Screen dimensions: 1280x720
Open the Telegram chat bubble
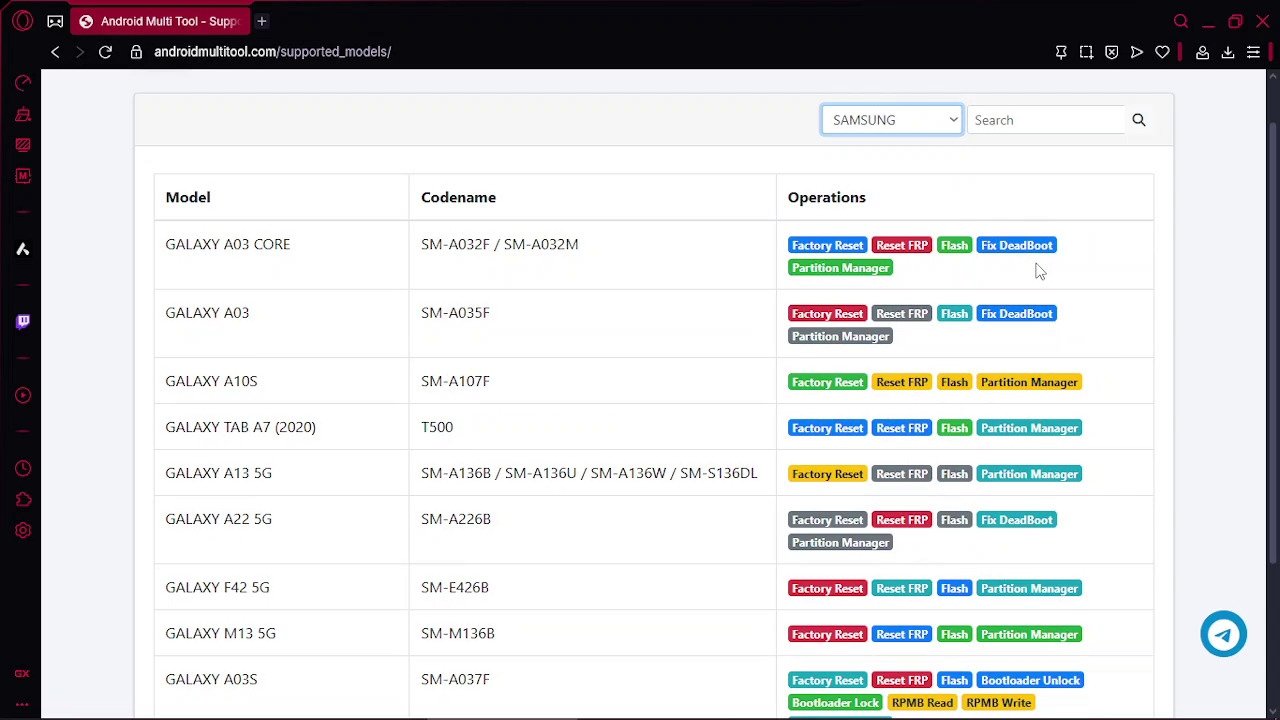[x=1223, y=634]
